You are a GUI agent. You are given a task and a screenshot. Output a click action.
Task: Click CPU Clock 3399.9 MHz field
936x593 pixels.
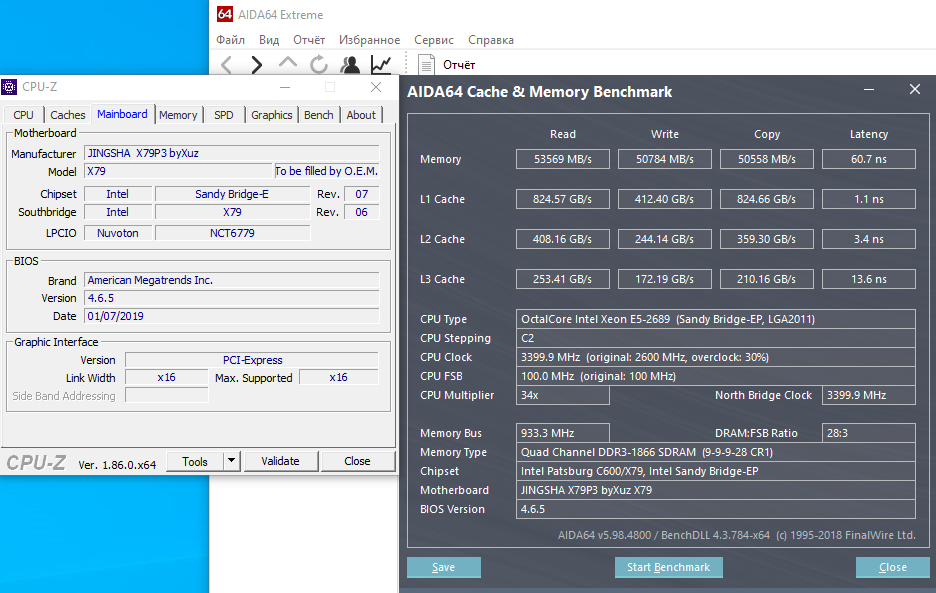click(716, 357)
